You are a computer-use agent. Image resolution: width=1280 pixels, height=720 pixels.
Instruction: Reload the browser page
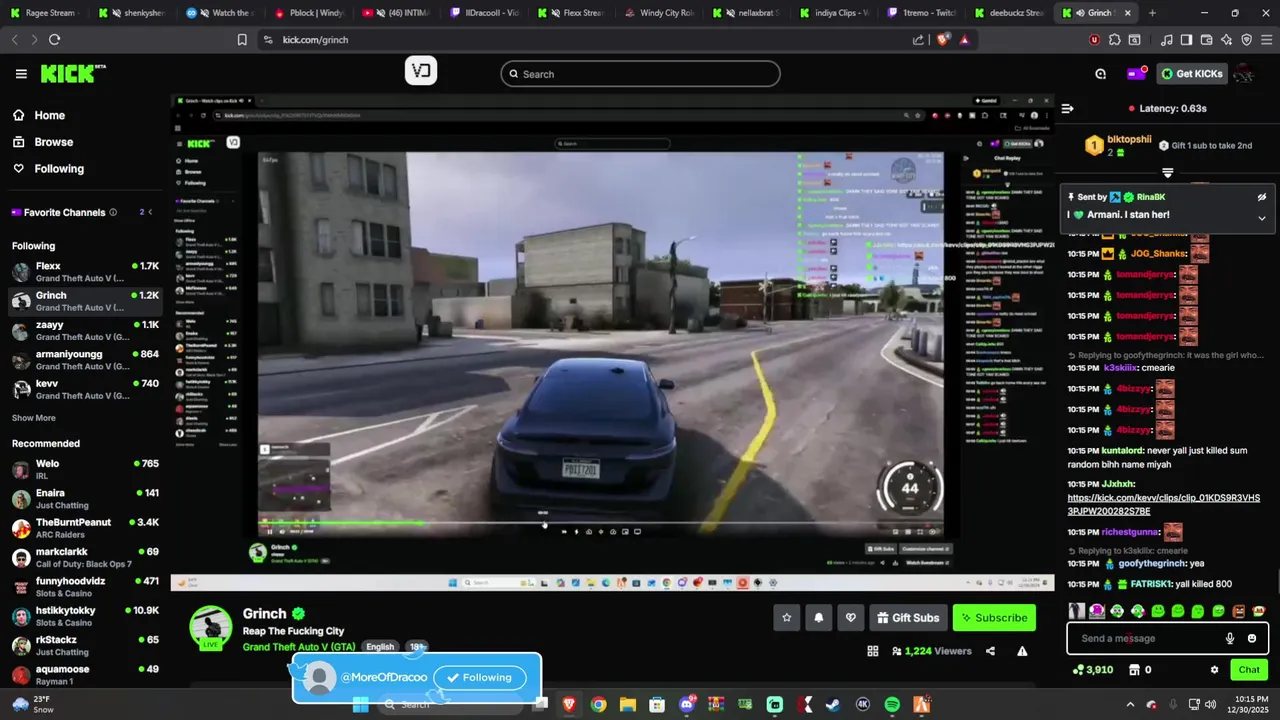coord(54,39)
